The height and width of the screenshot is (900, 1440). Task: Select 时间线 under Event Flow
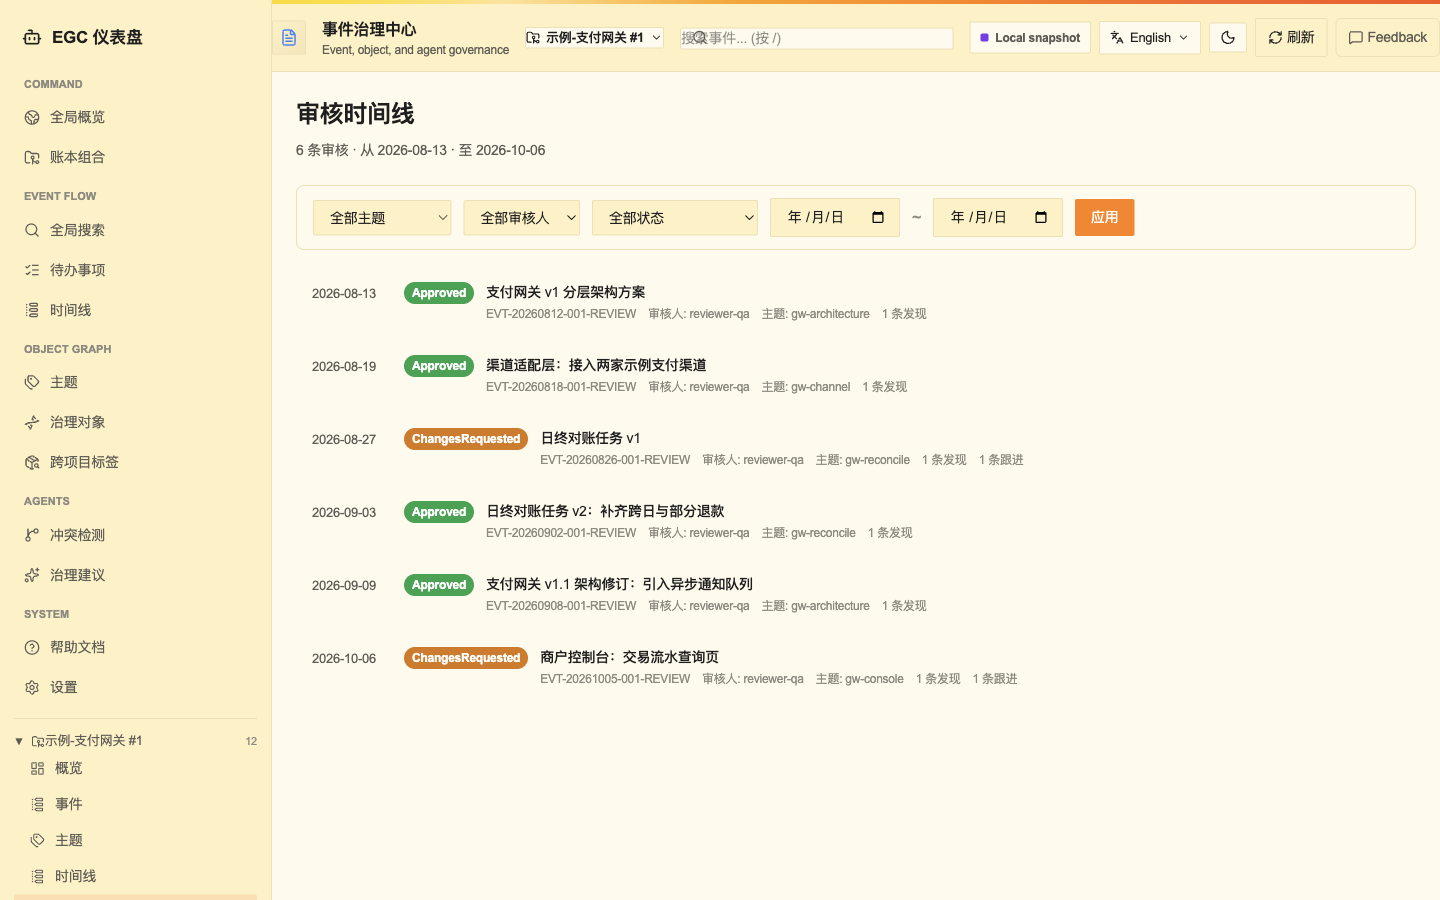pyautogui.click(x=135, y=310)
